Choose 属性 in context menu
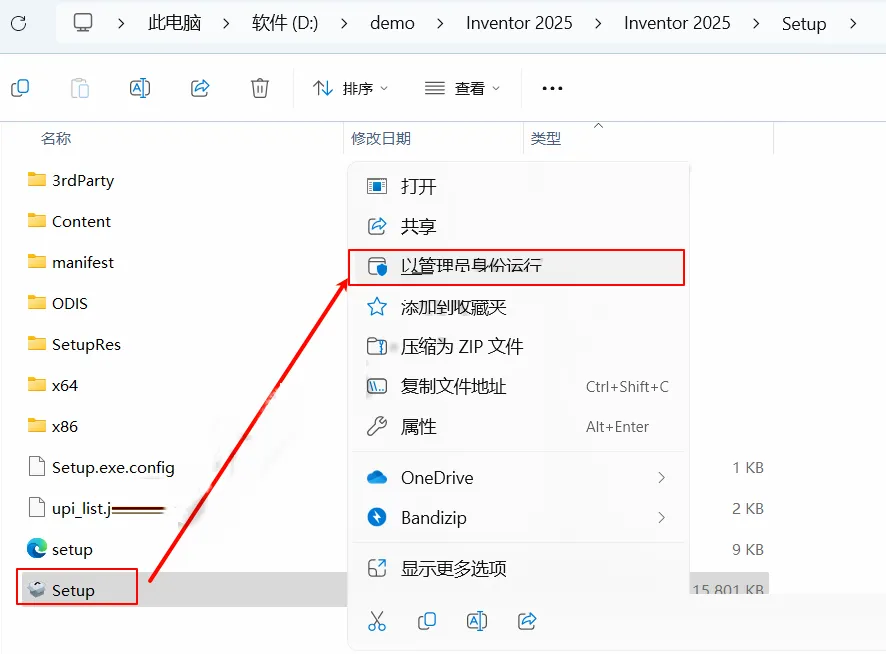 coord(518,427)
